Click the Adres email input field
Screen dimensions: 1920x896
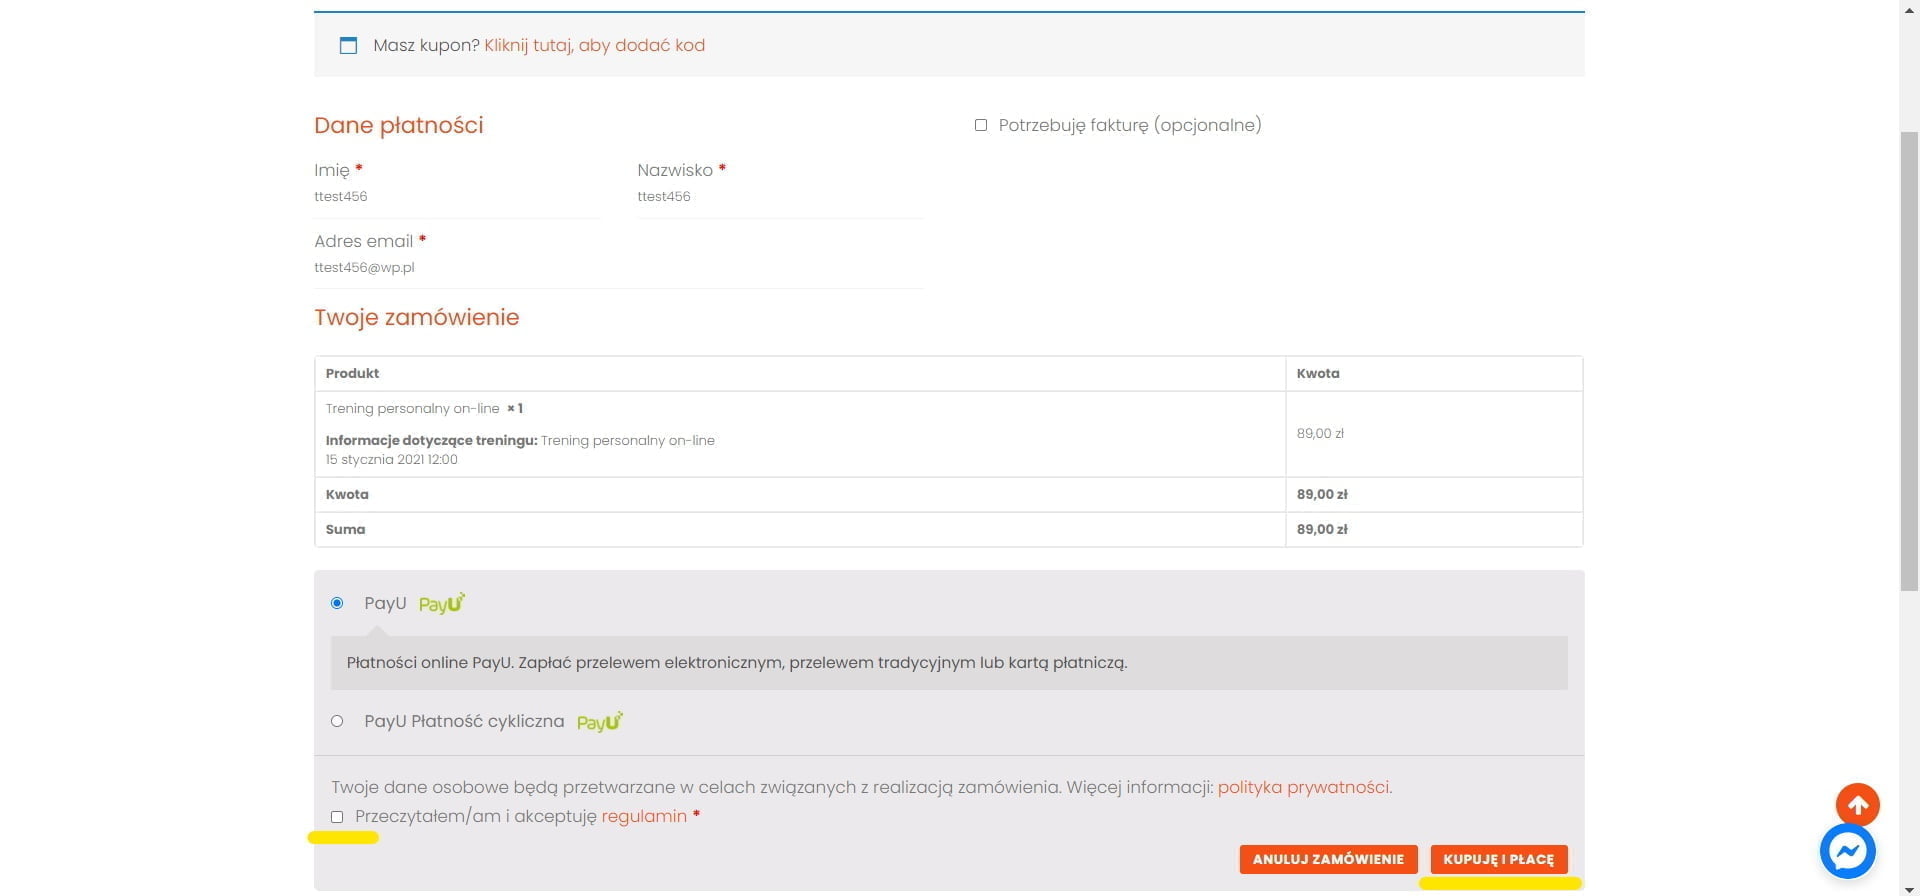click(617, 268)
